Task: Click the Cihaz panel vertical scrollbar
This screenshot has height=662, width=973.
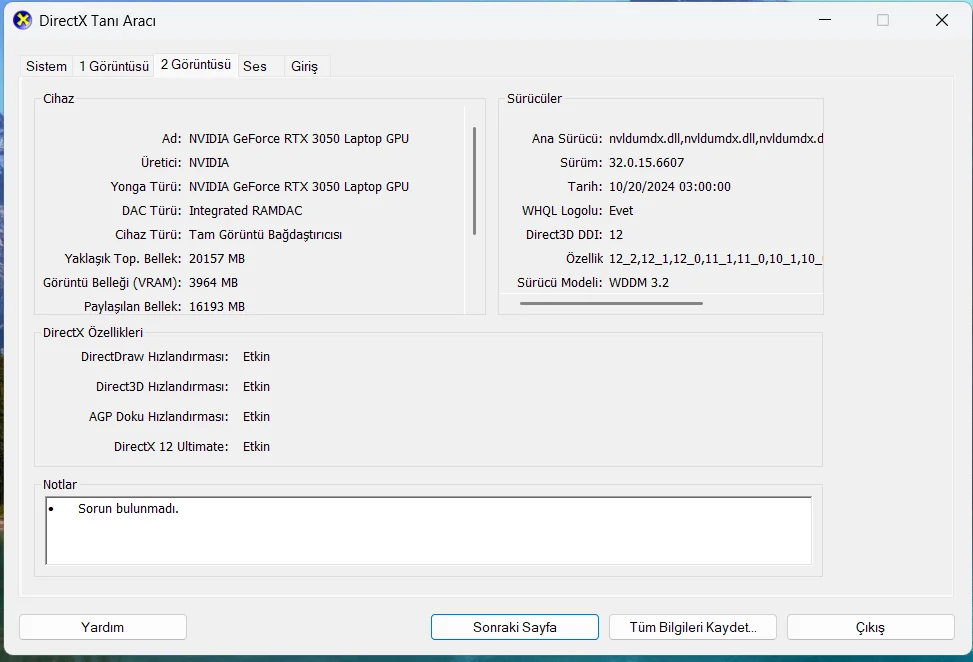Action: click(475, 181)
